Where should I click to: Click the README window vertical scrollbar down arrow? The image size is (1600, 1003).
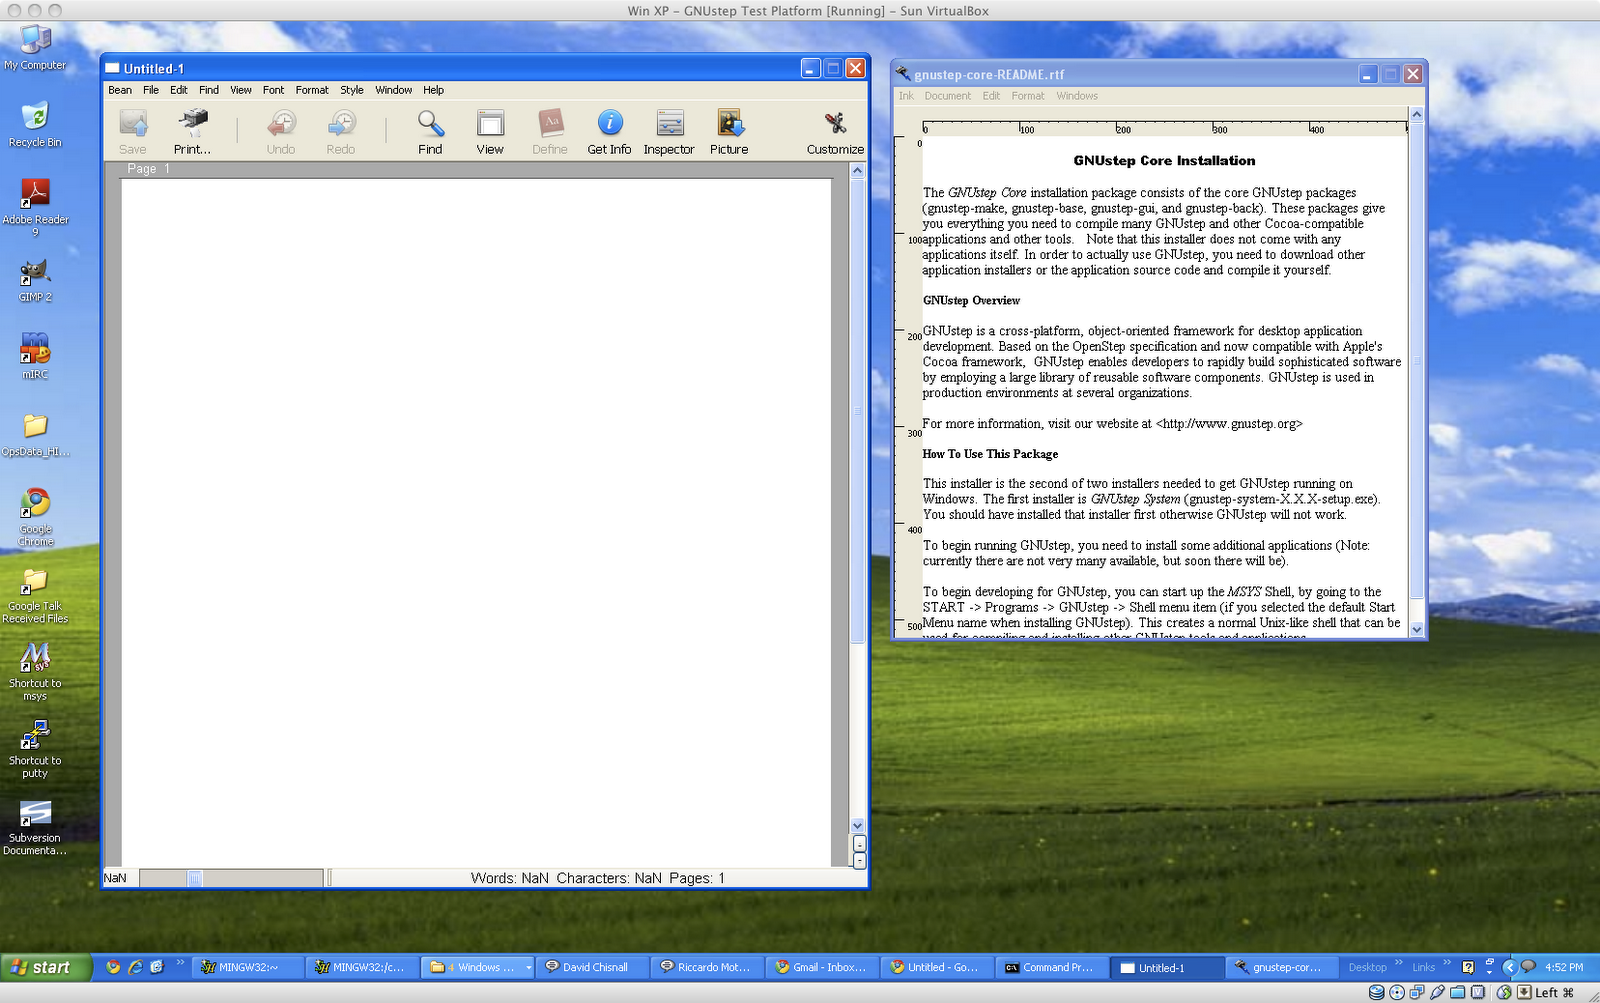[x=1417, y=629]
